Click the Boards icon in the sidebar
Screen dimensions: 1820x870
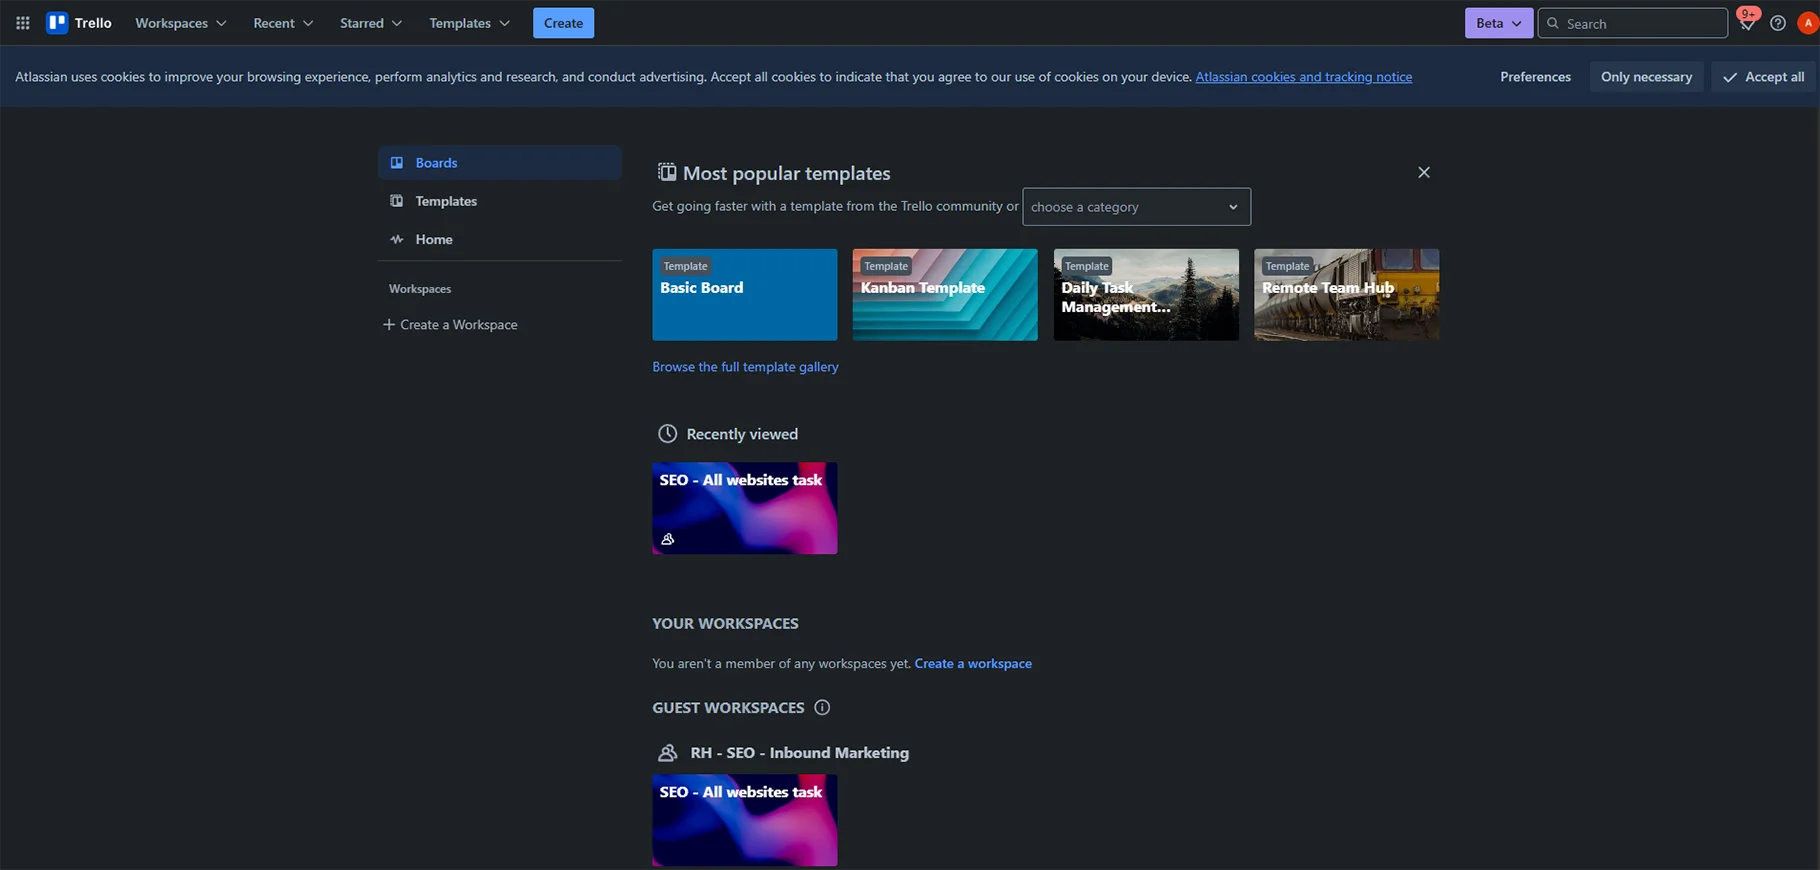point(397,163)
